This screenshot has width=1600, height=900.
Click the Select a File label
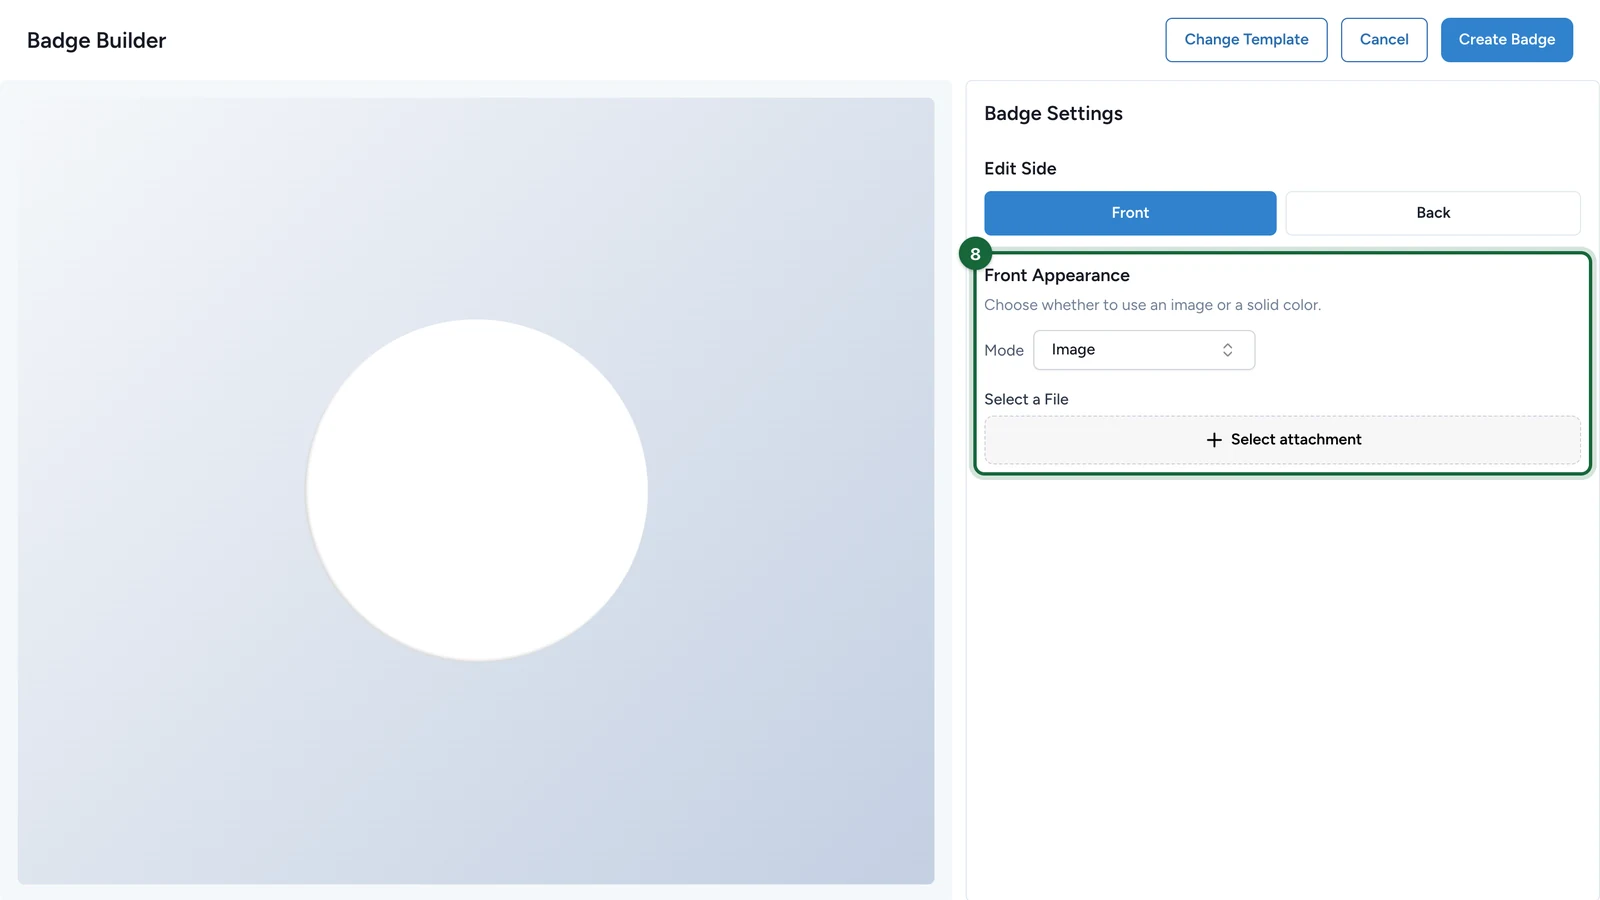click(1026, 400)
